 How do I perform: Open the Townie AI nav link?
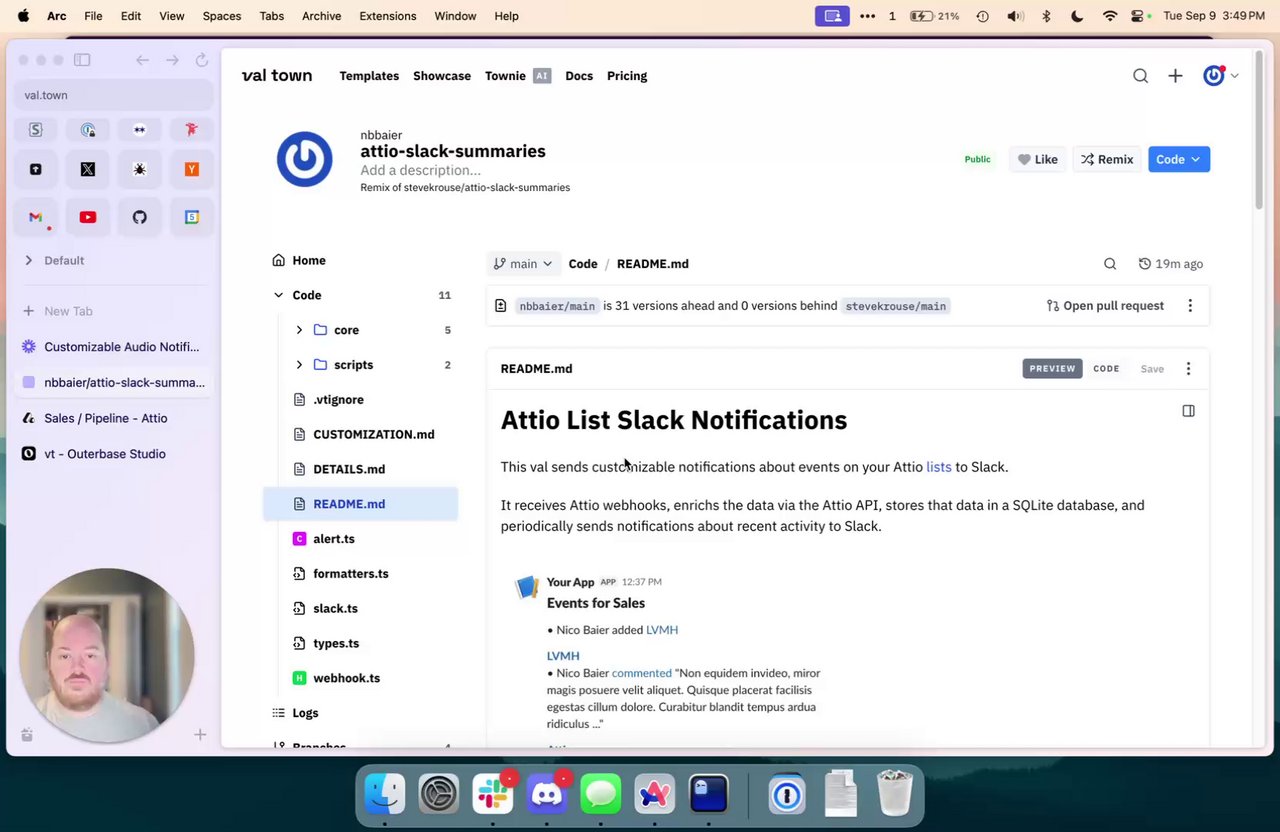[x=518, y=76]
